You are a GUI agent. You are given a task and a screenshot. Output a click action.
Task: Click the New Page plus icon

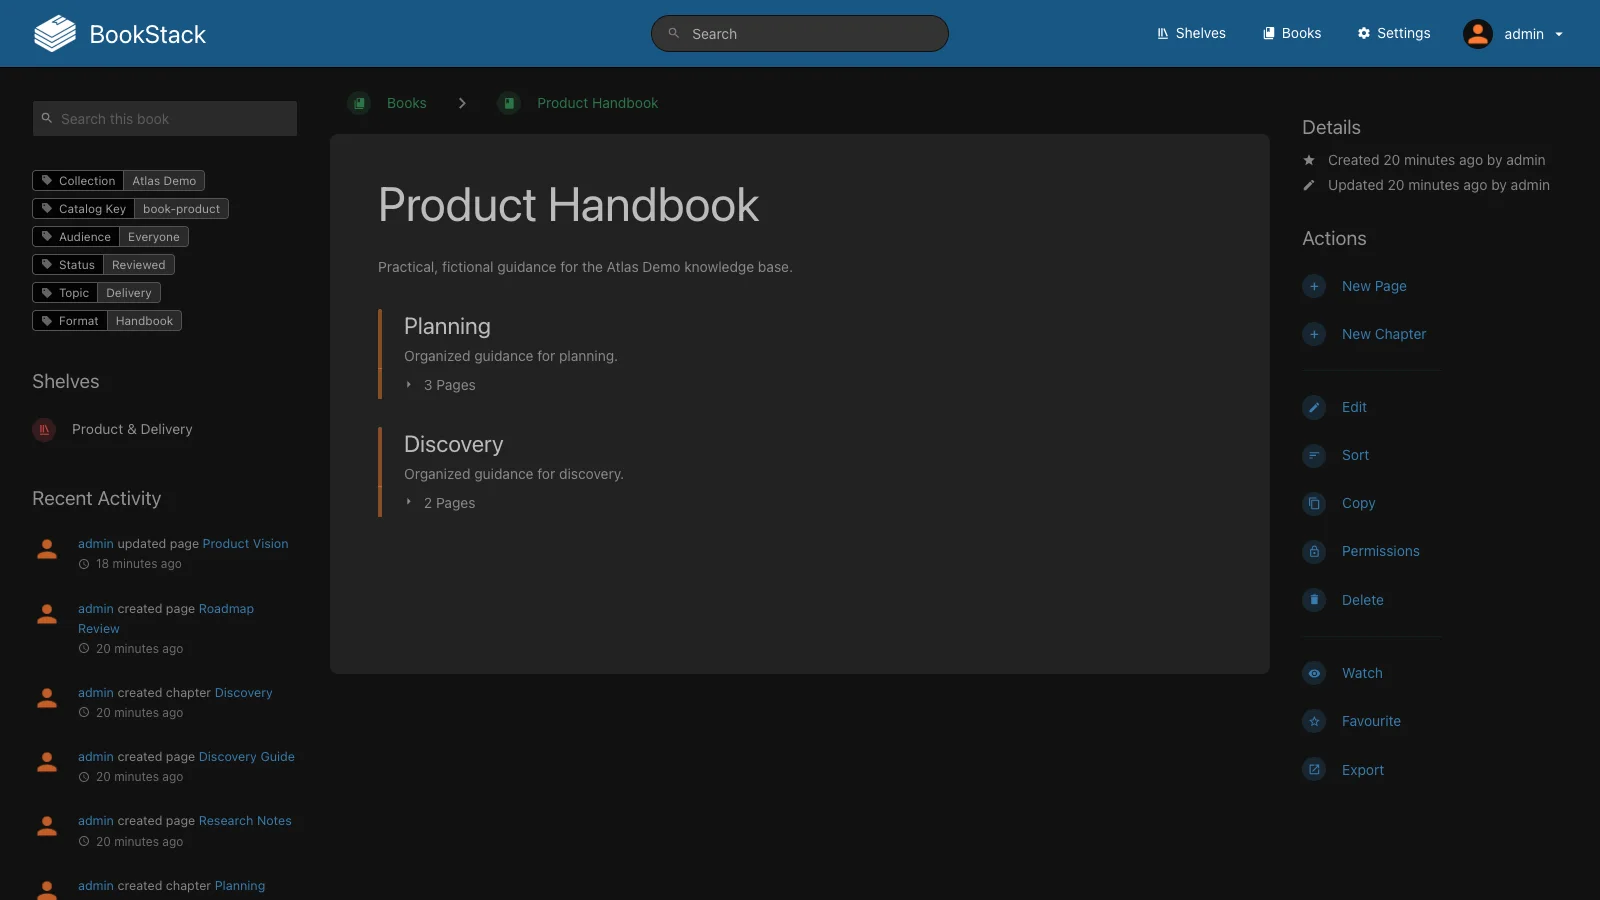[1314, 286]
